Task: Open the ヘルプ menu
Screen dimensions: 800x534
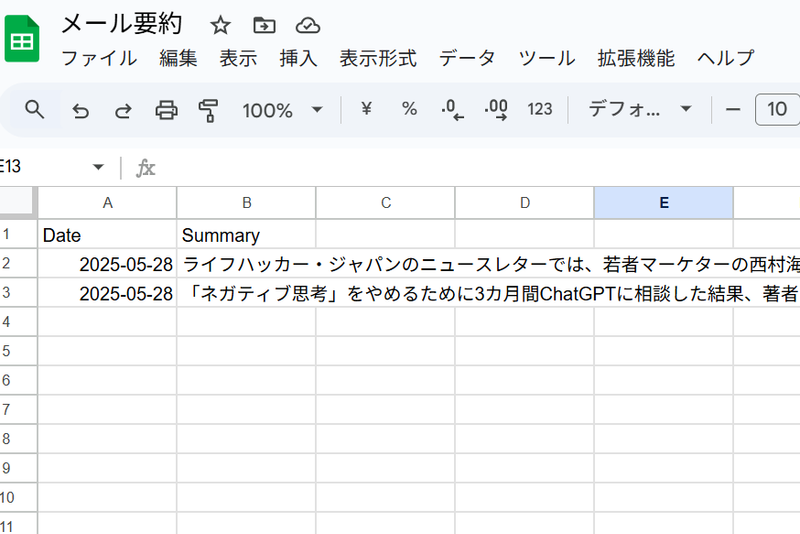Action: tap(726, 58)
